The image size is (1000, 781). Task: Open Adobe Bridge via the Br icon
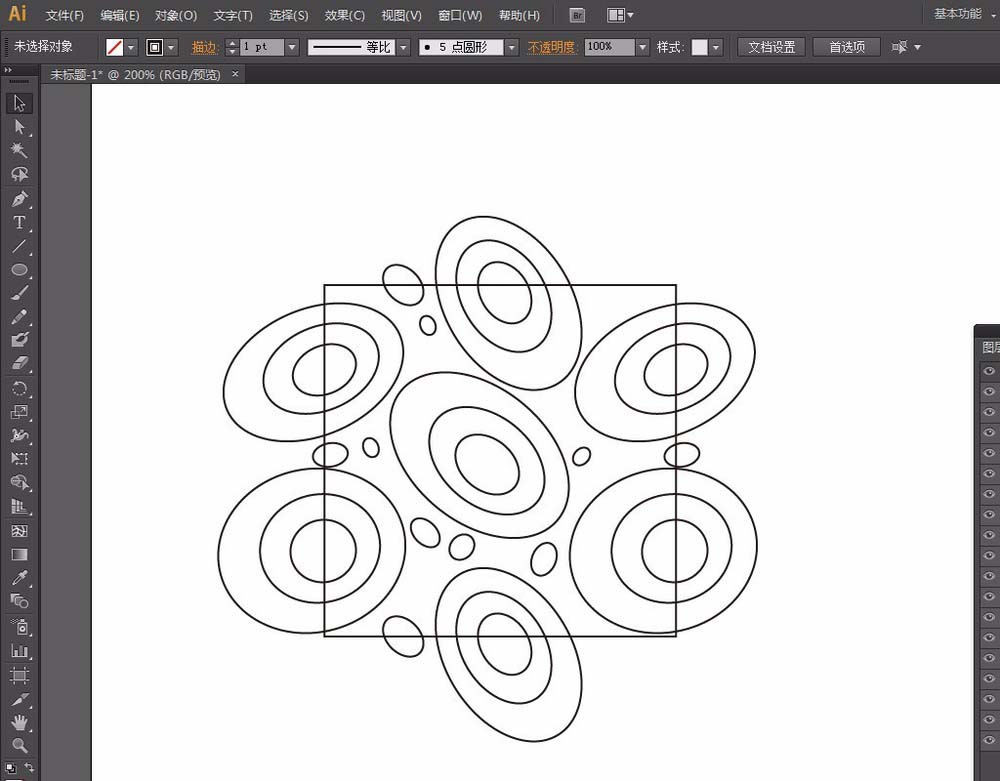point(577,15)
